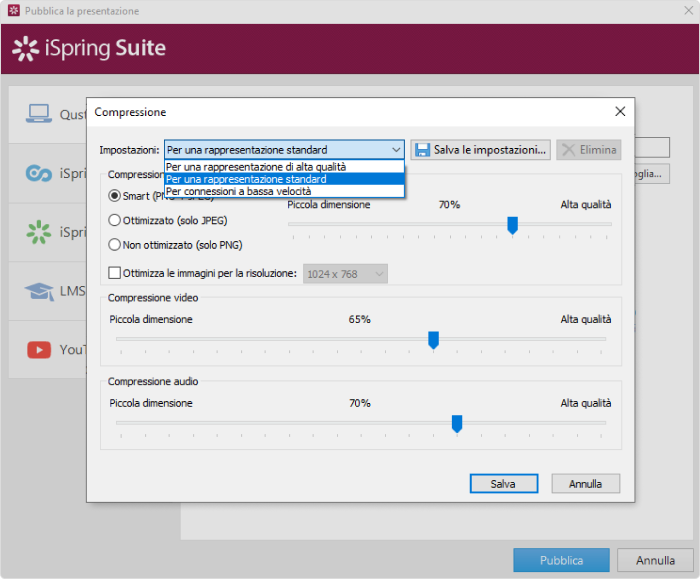Image resolution: width=700 pixels, height=579 pixels.
Task: Choose Per una rappresentazione standard in the list
Action: coord(284,179)
